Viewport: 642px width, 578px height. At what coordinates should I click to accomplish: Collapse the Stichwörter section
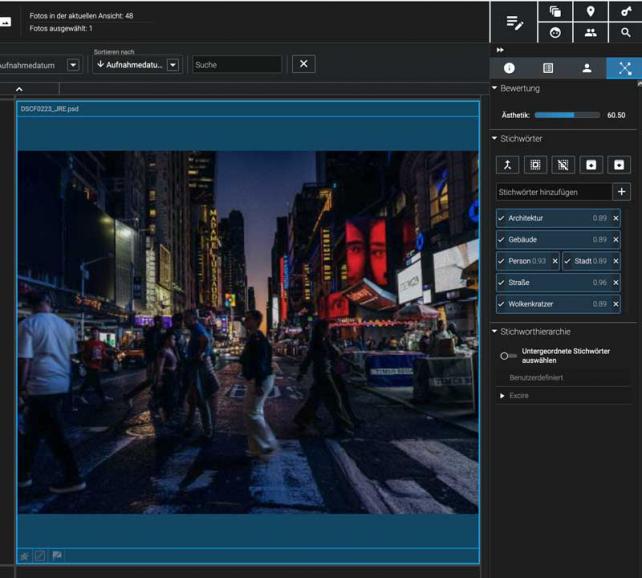[x=494, y=138]
